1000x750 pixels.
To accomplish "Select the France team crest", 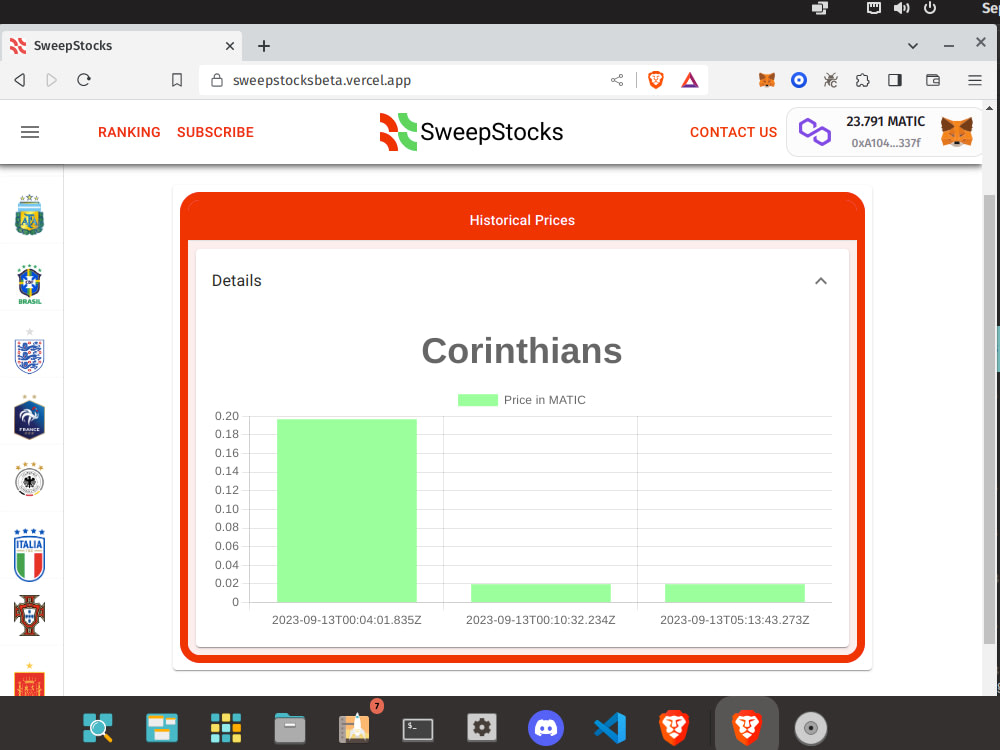I will pyautogui.click(x=29, y=418).
